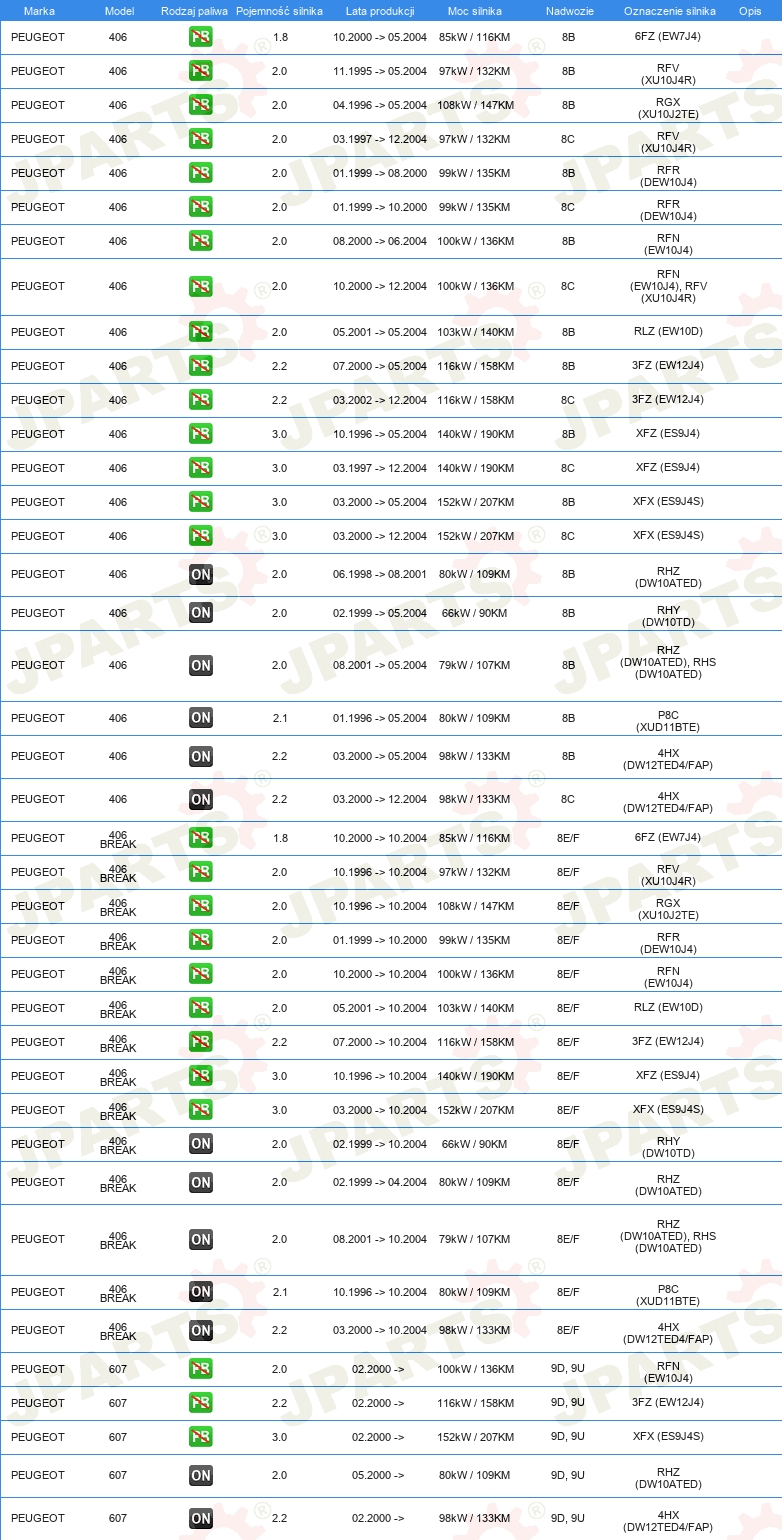Viewport: 782px width, 1540px height.
Task: Click the diesel ON icon in the 406 BREAK P8C row
Action: pos(201,1292)
